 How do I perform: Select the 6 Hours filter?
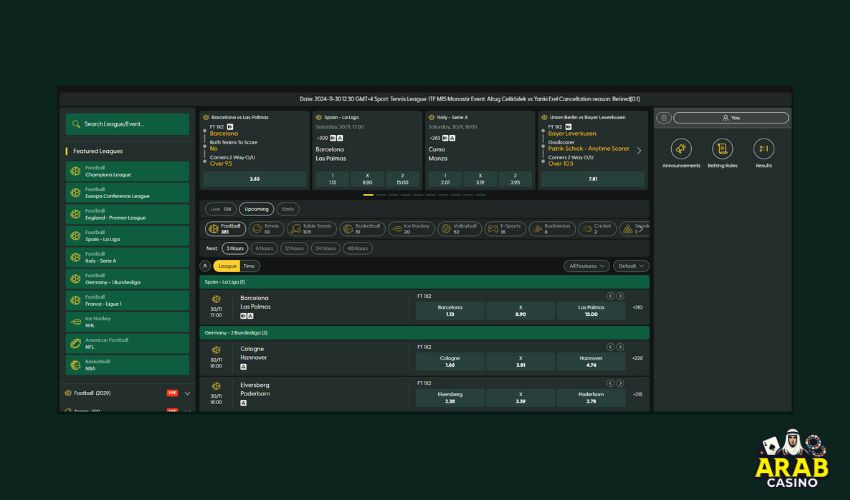264,248
